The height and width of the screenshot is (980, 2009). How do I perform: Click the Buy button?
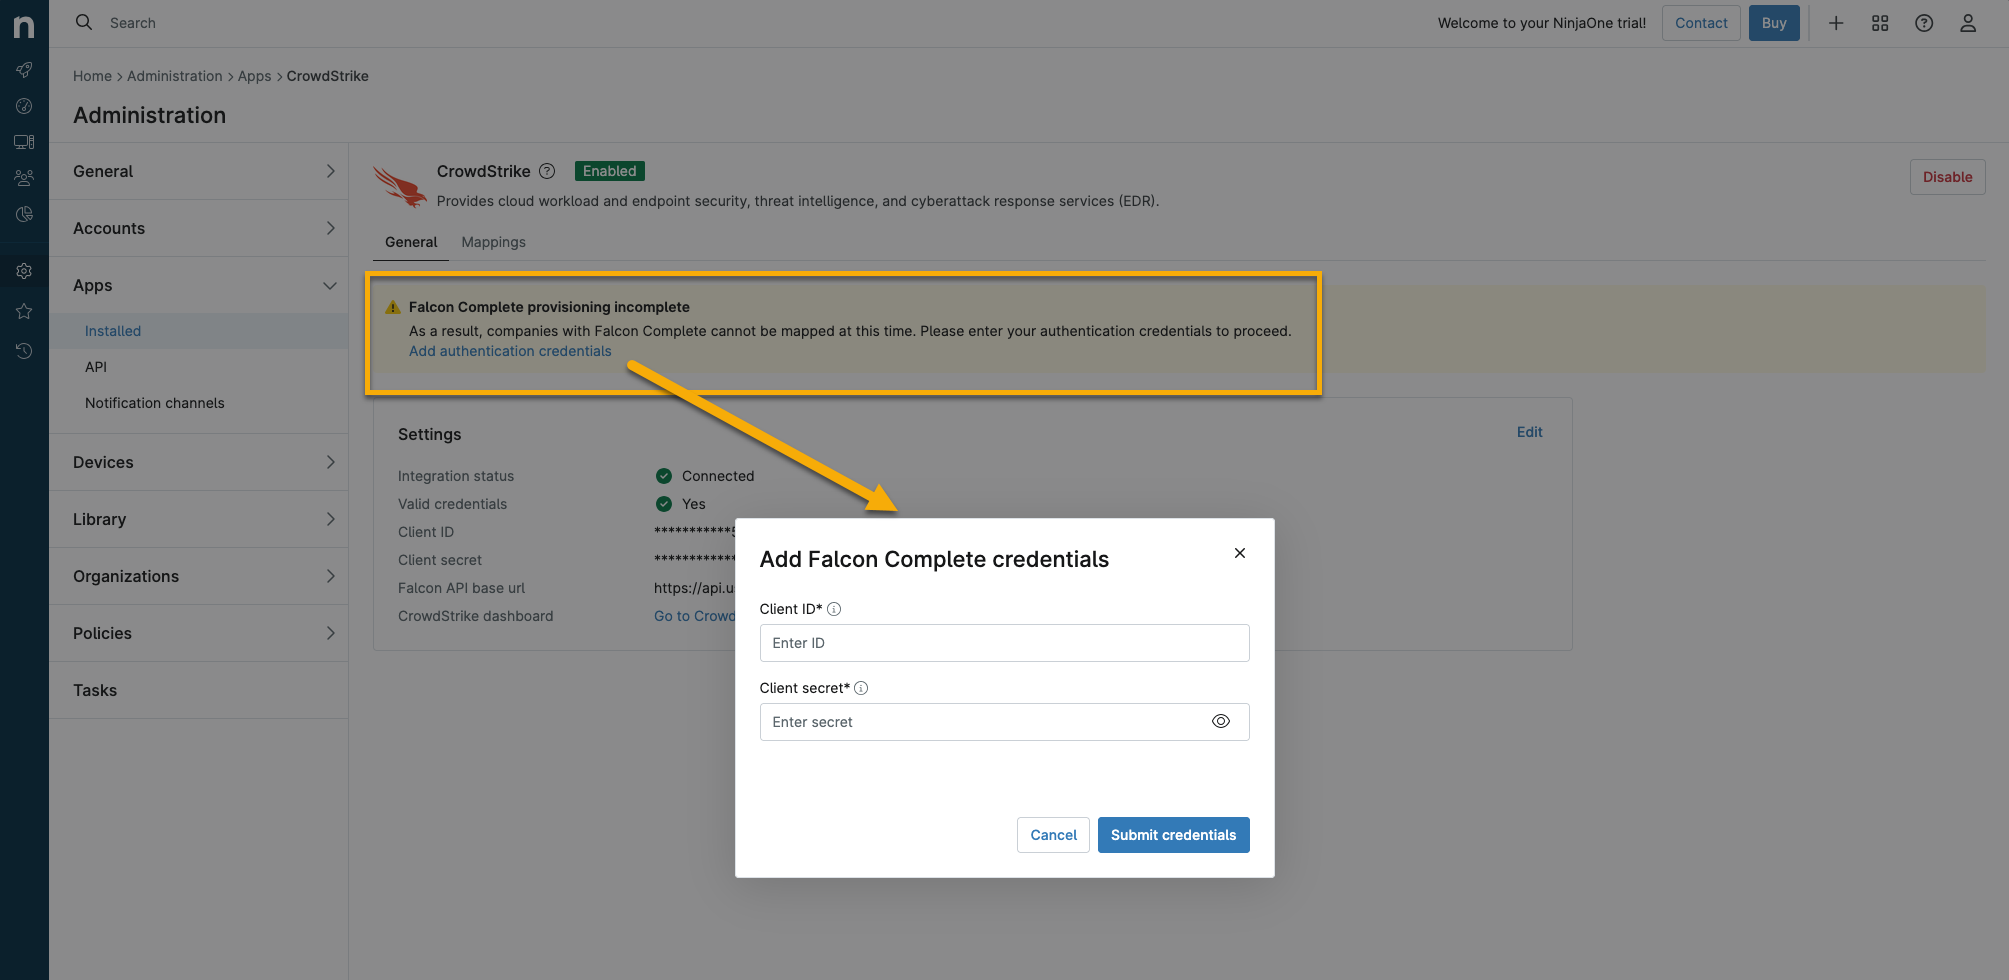click(1774, 23)
